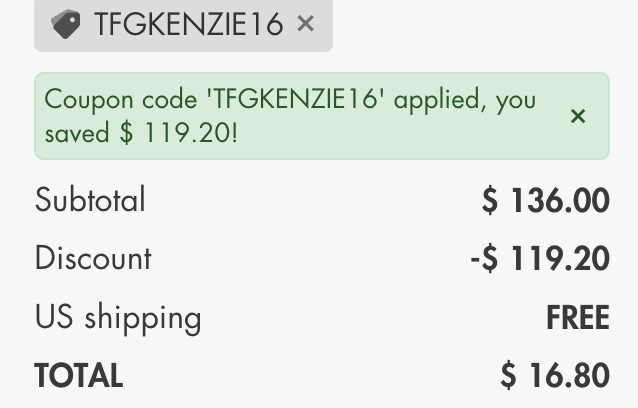This screenshot has height=408, width=638.
Task: Click the word 'you' in the notification
Action: click(517, 100)
